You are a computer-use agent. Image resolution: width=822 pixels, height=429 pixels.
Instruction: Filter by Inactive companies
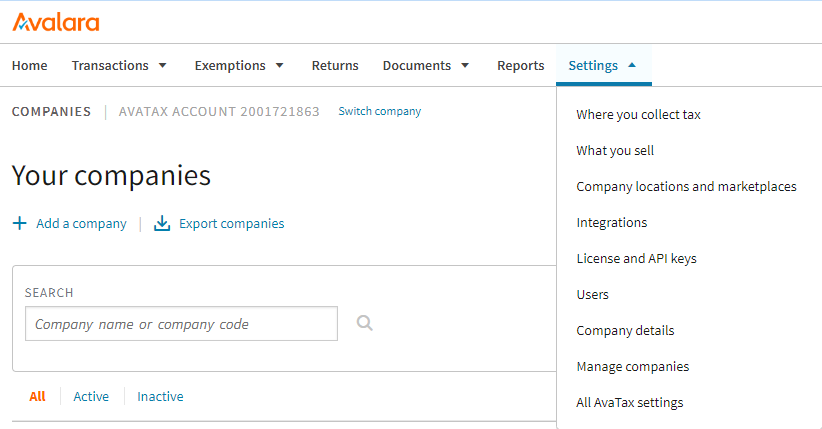(x=160, y=396)
